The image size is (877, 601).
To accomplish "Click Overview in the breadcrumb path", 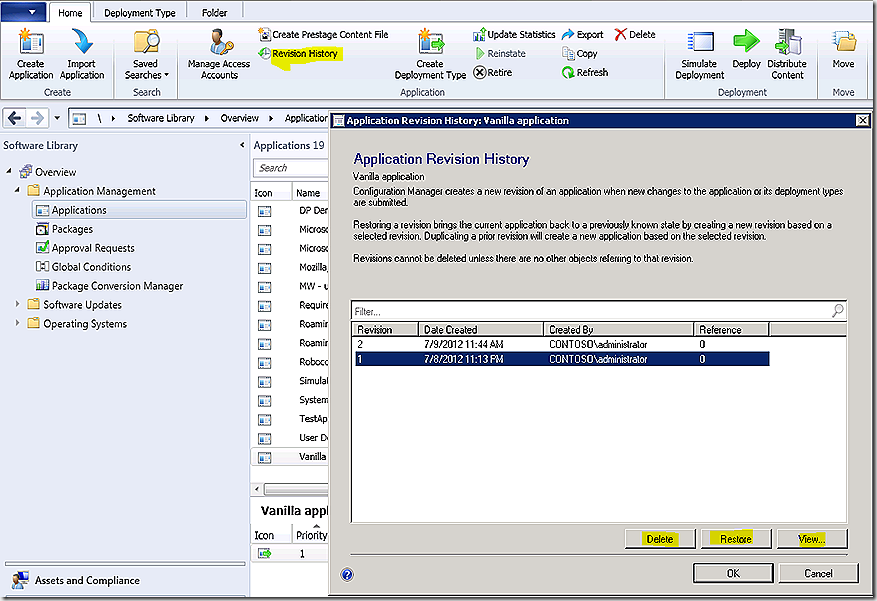I will click(239, 118).
